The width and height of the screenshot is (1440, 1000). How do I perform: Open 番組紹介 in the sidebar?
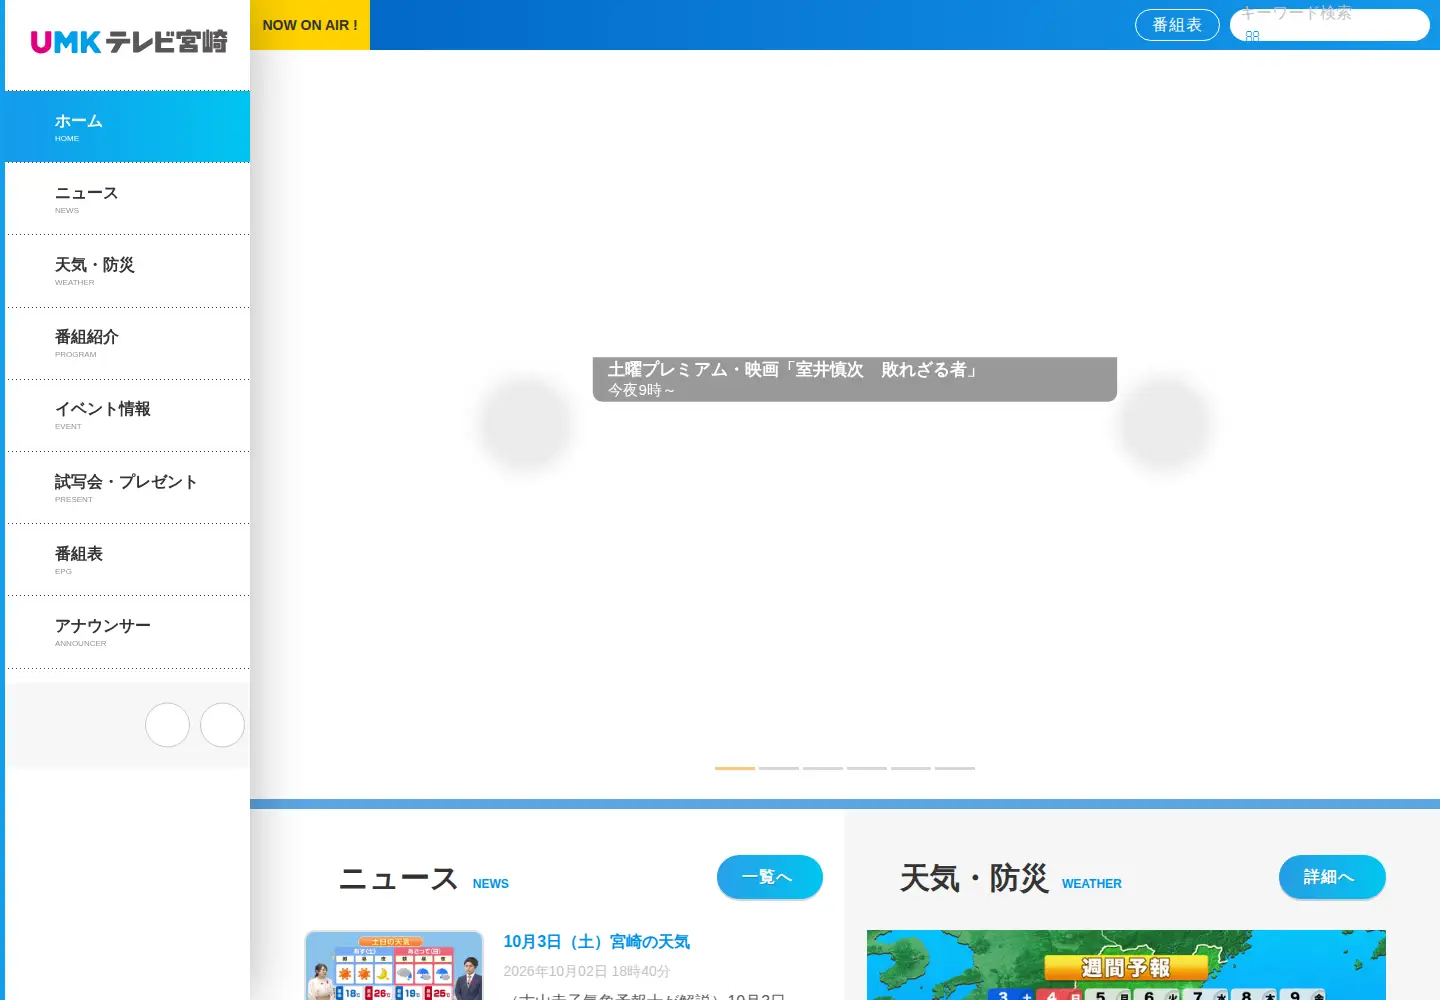tap(128, 343)
